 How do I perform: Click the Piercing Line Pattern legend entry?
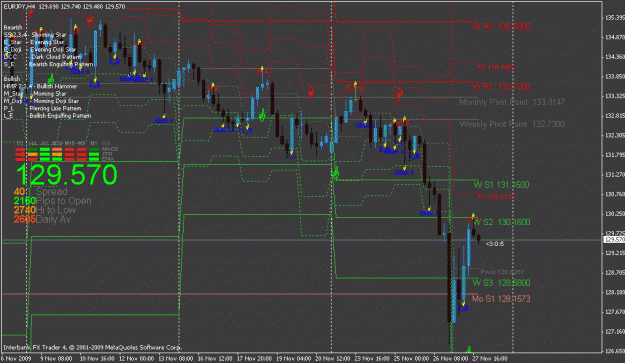(55, 108)
